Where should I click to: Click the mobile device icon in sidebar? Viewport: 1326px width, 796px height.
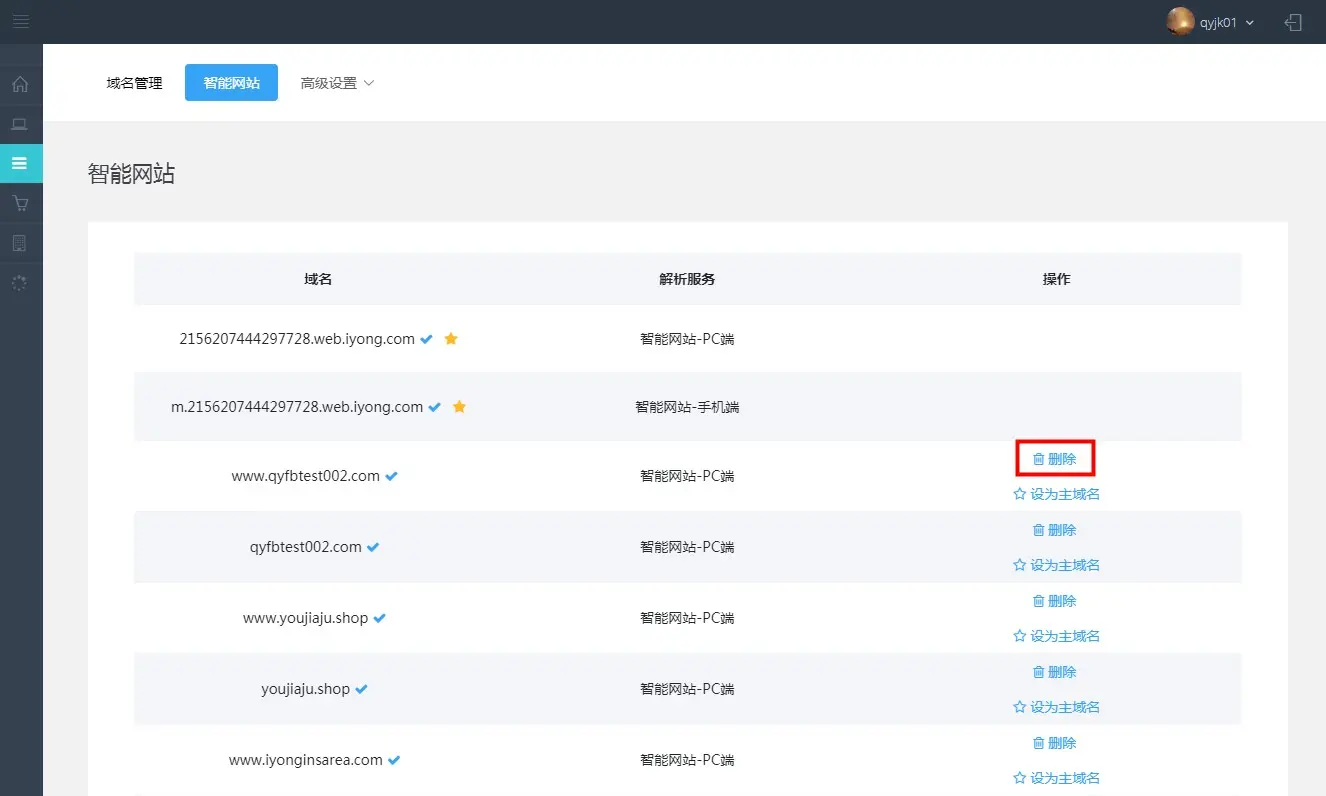click(x=20, y=243)
